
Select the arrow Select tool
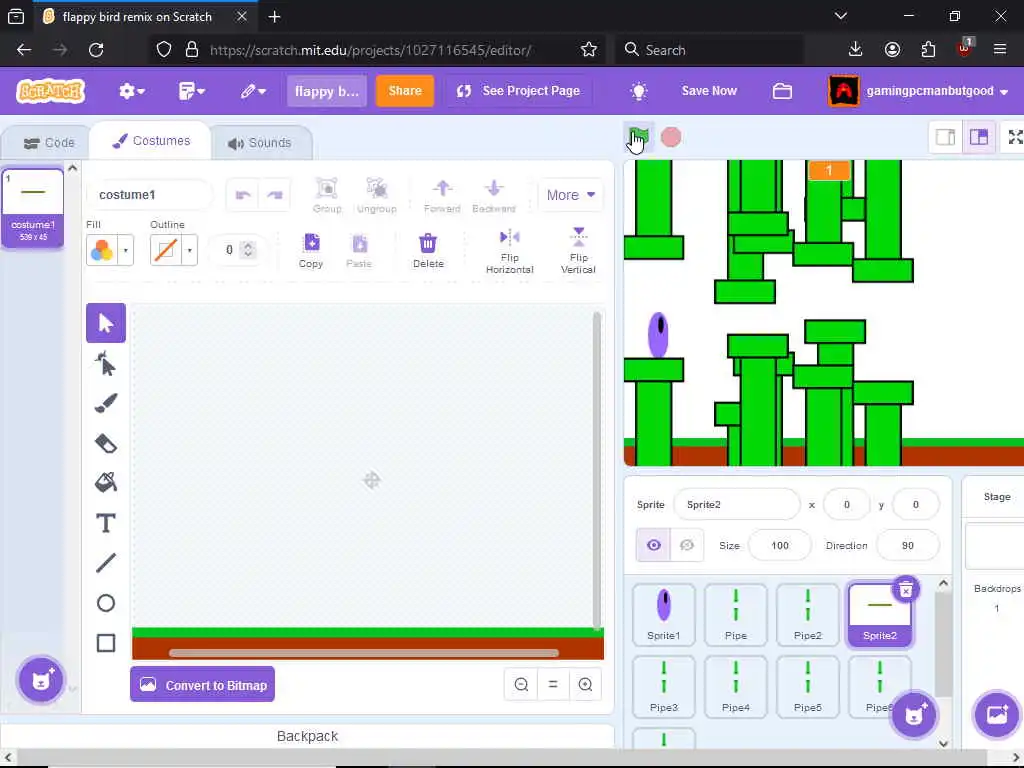coord(106,323)
